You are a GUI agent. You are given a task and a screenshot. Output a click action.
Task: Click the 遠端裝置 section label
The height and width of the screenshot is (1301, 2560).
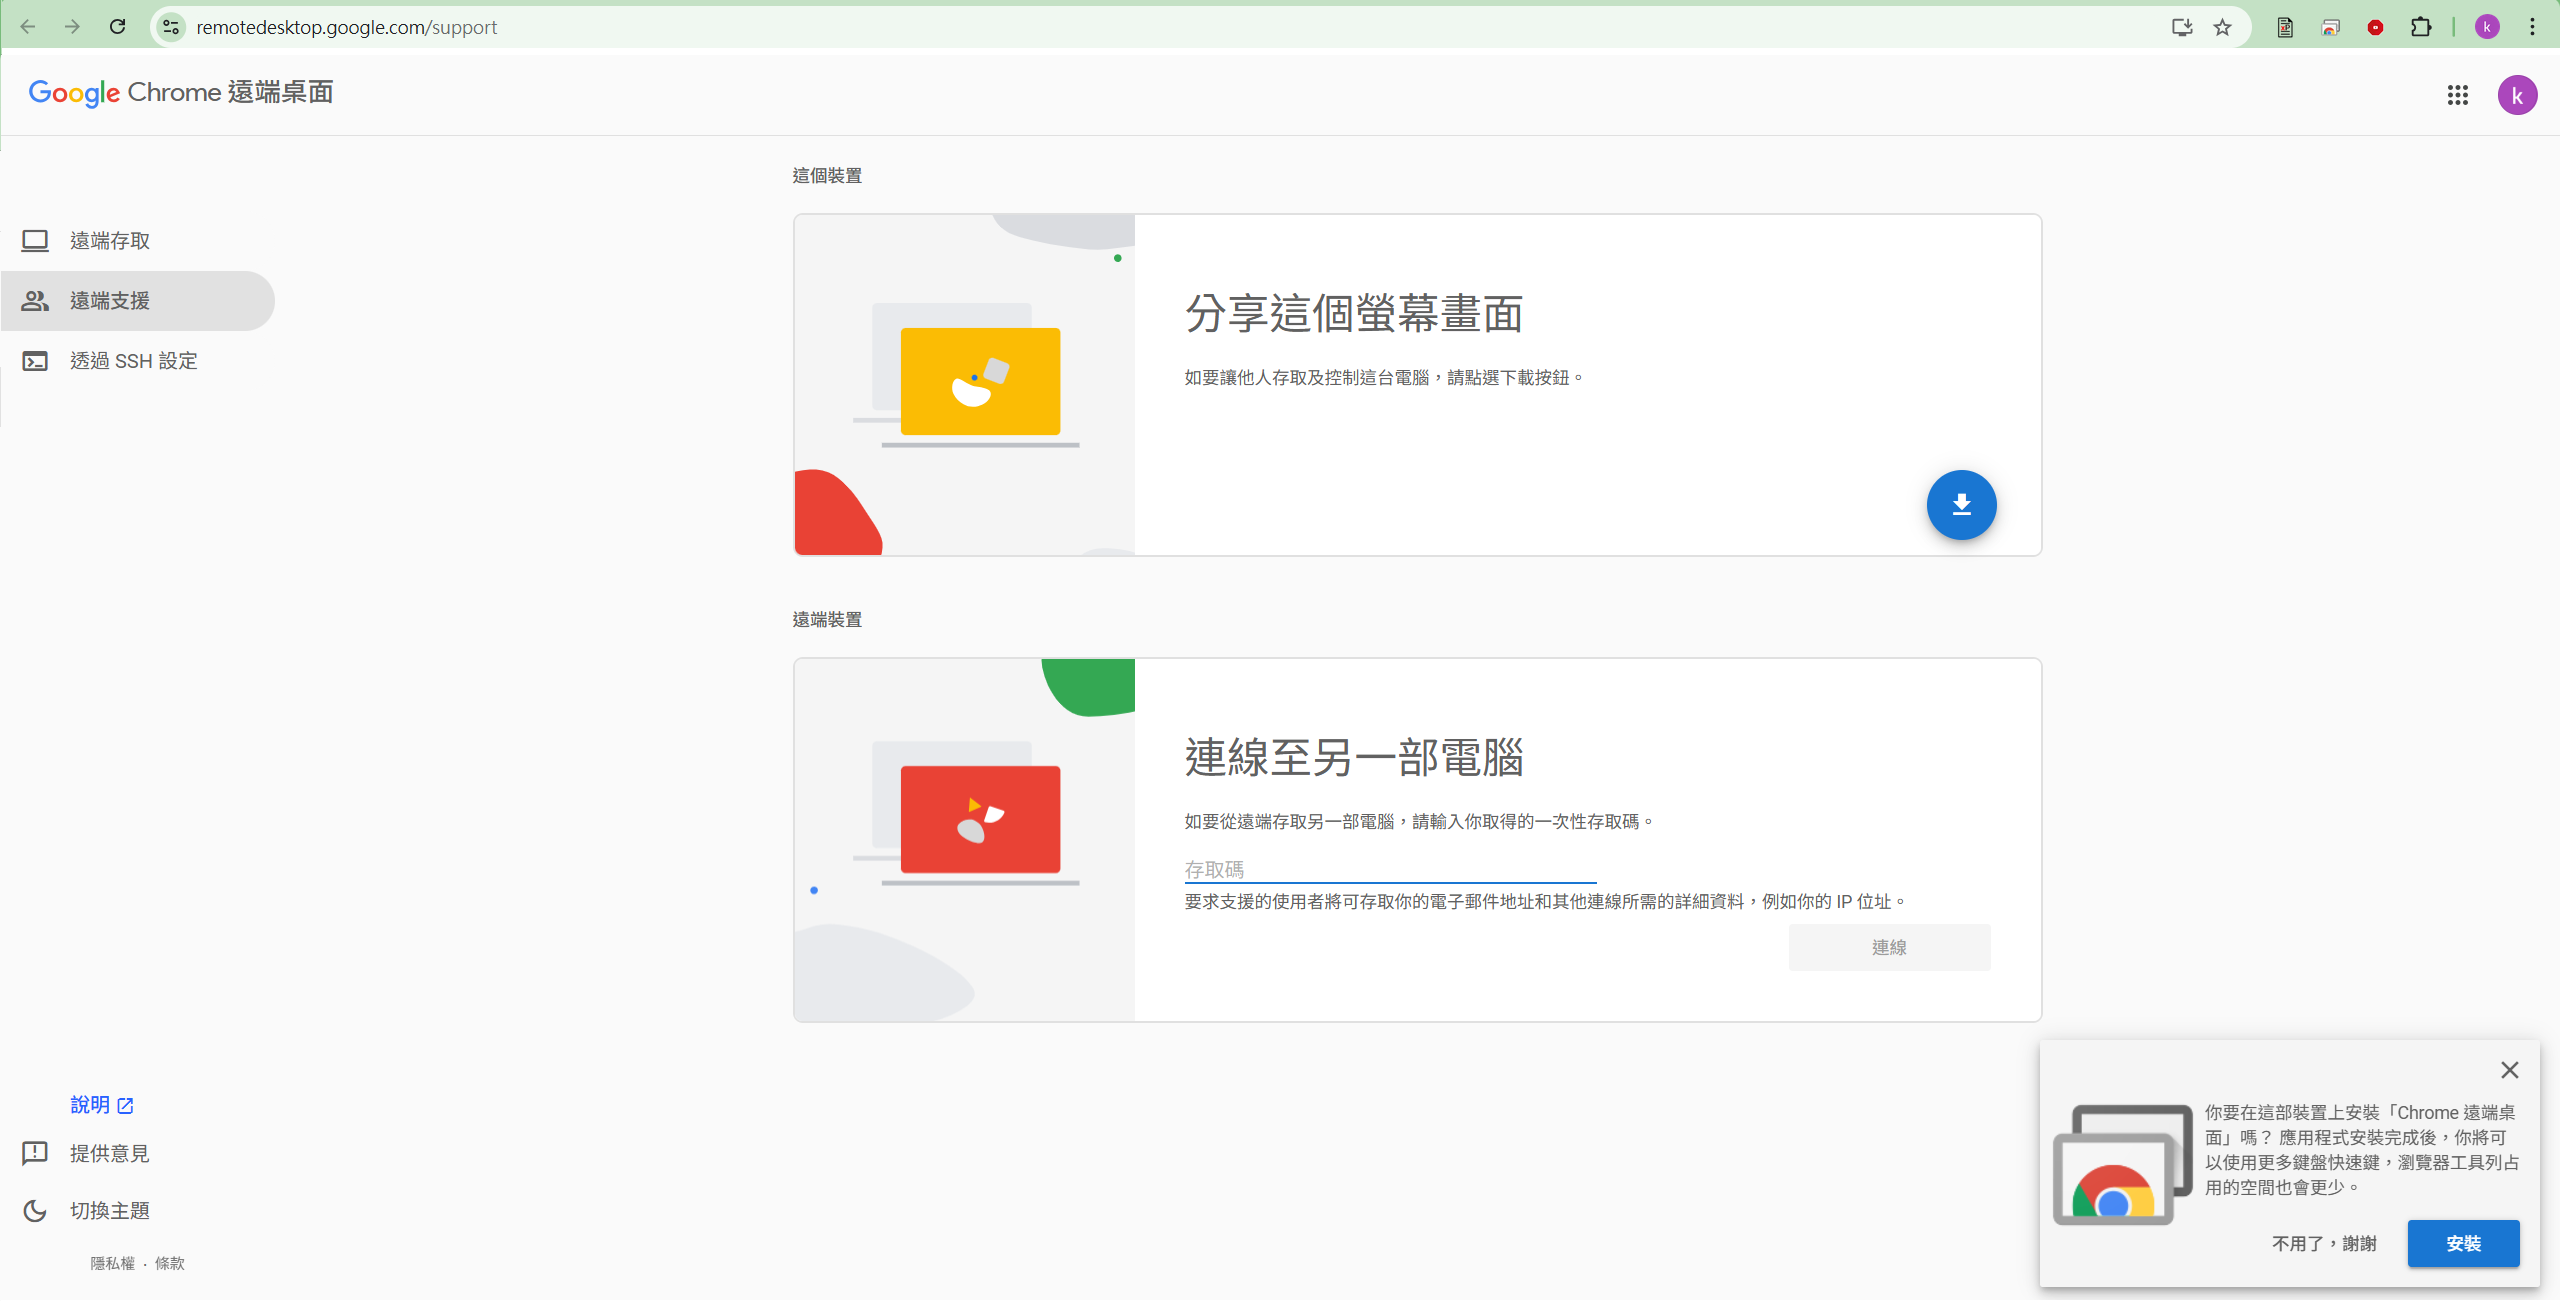827,620
